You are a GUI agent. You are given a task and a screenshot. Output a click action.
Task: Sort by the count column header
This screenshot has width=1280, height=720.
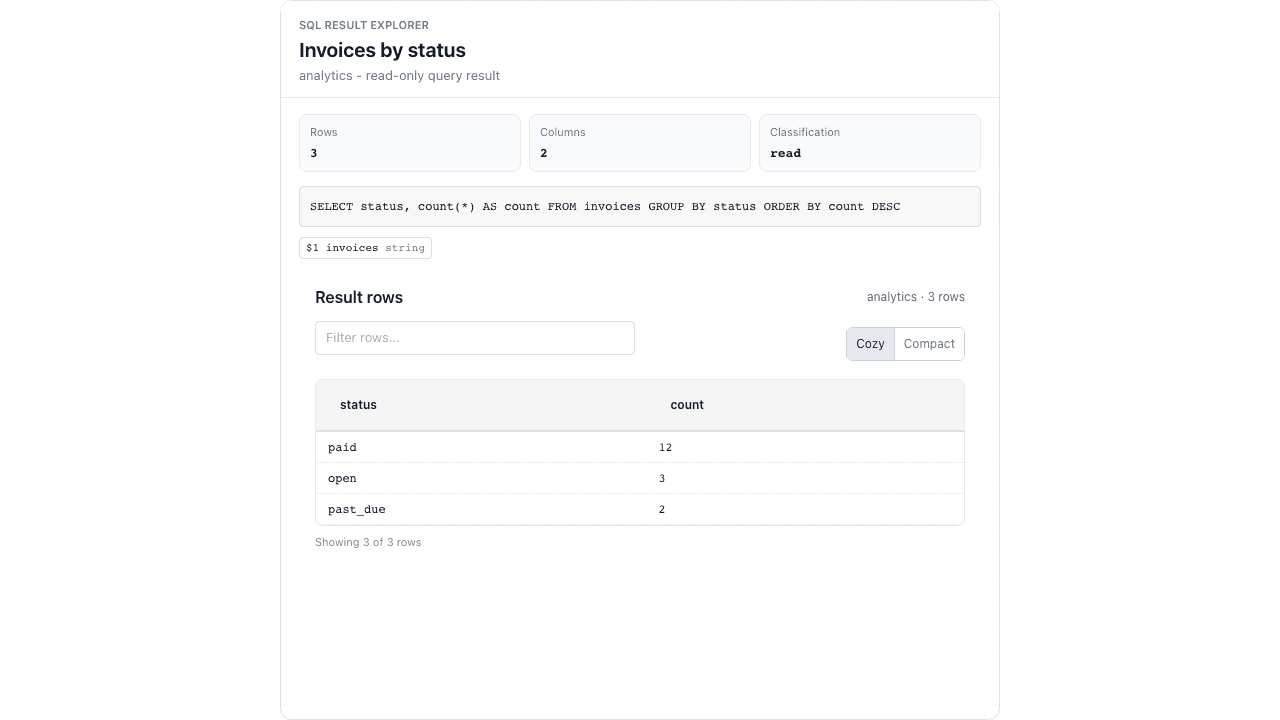coord(687,405)
